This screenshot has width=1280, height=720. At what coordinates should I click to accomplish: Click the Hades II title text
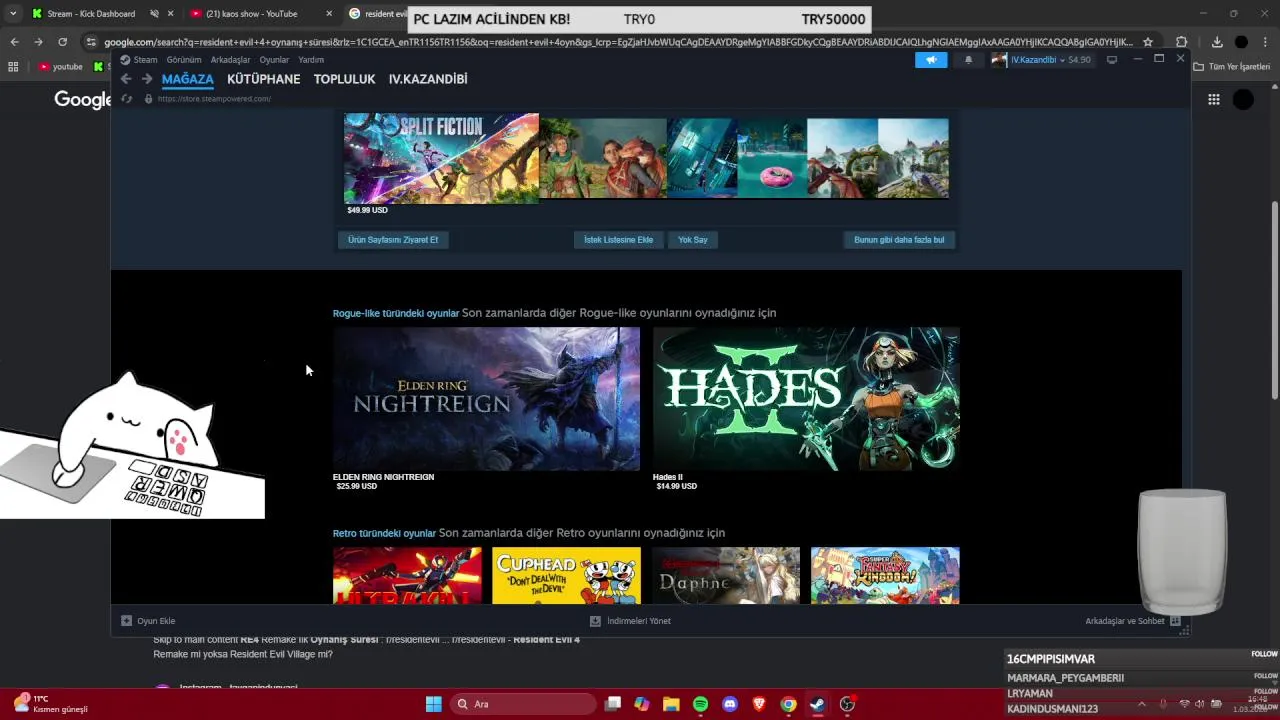click(x=668, y=477)
